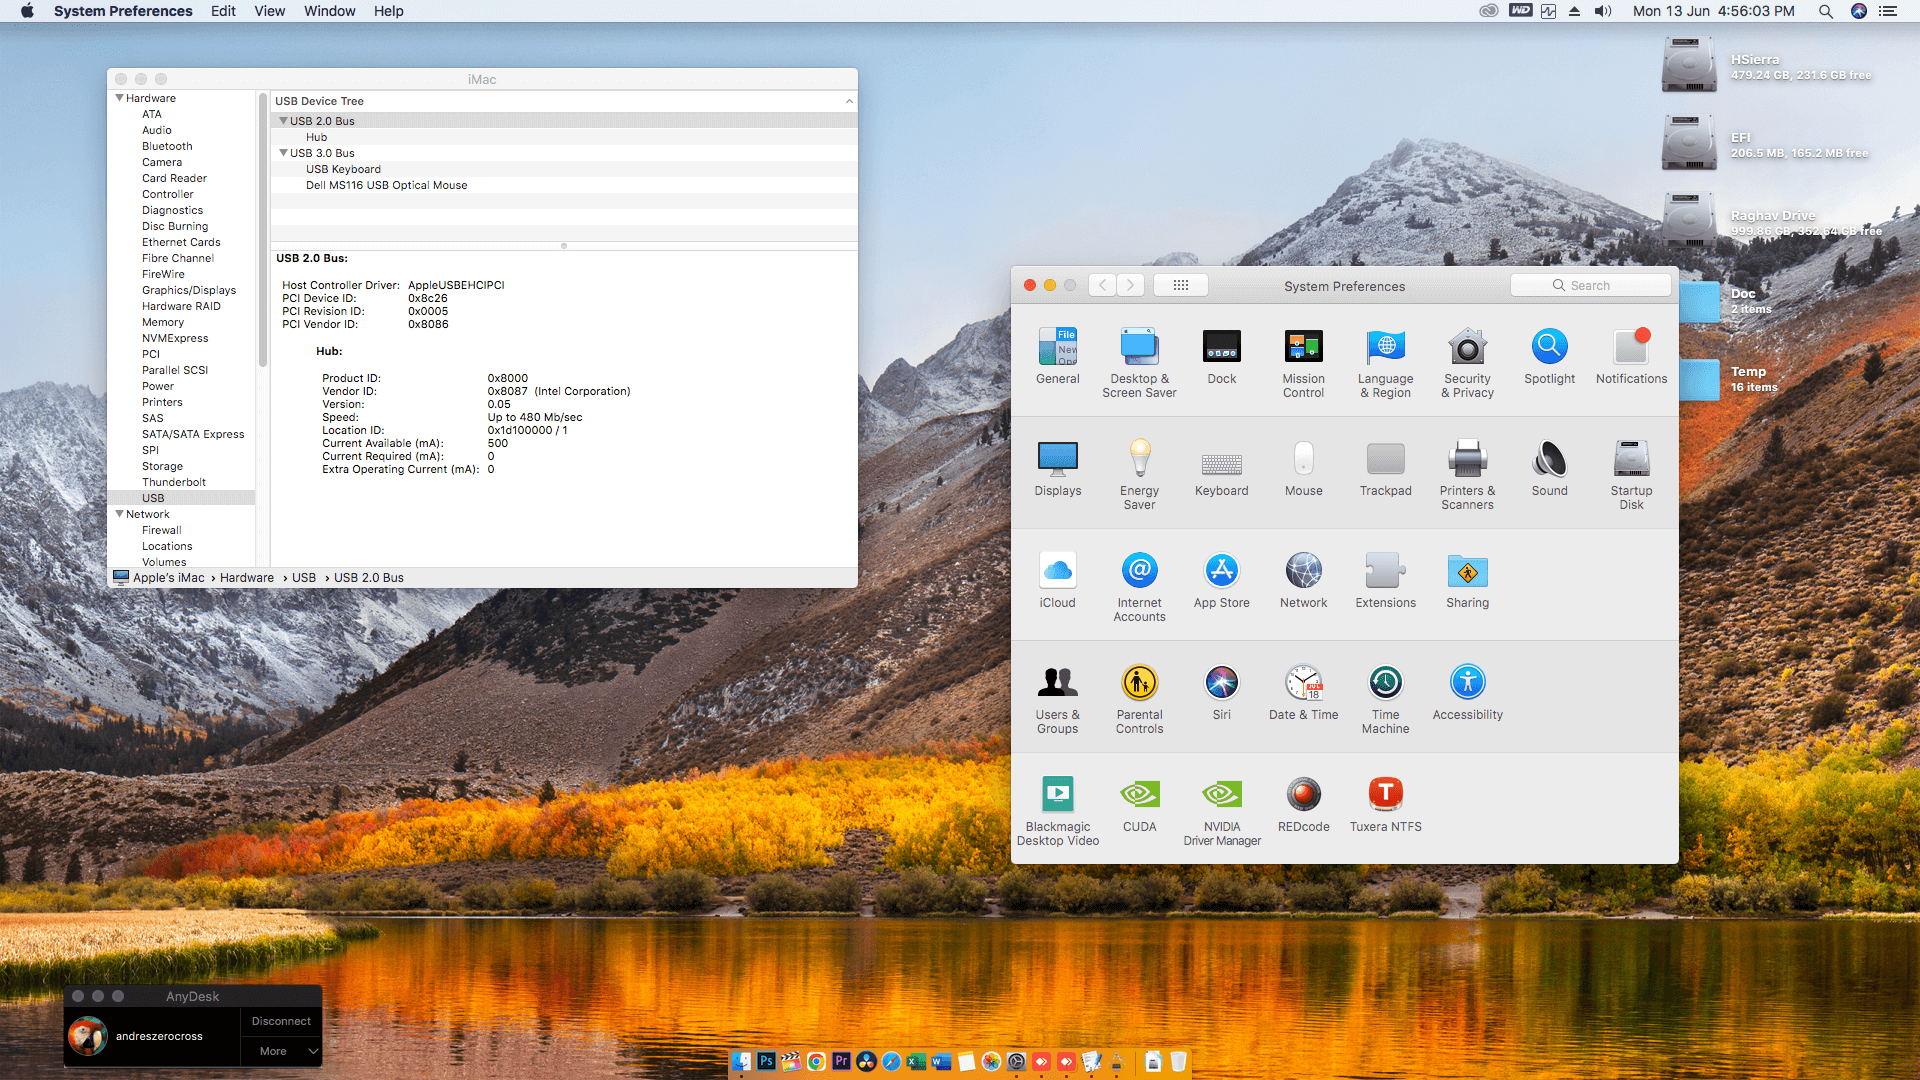Open Date & Time preferences

tap(1303, 692)
